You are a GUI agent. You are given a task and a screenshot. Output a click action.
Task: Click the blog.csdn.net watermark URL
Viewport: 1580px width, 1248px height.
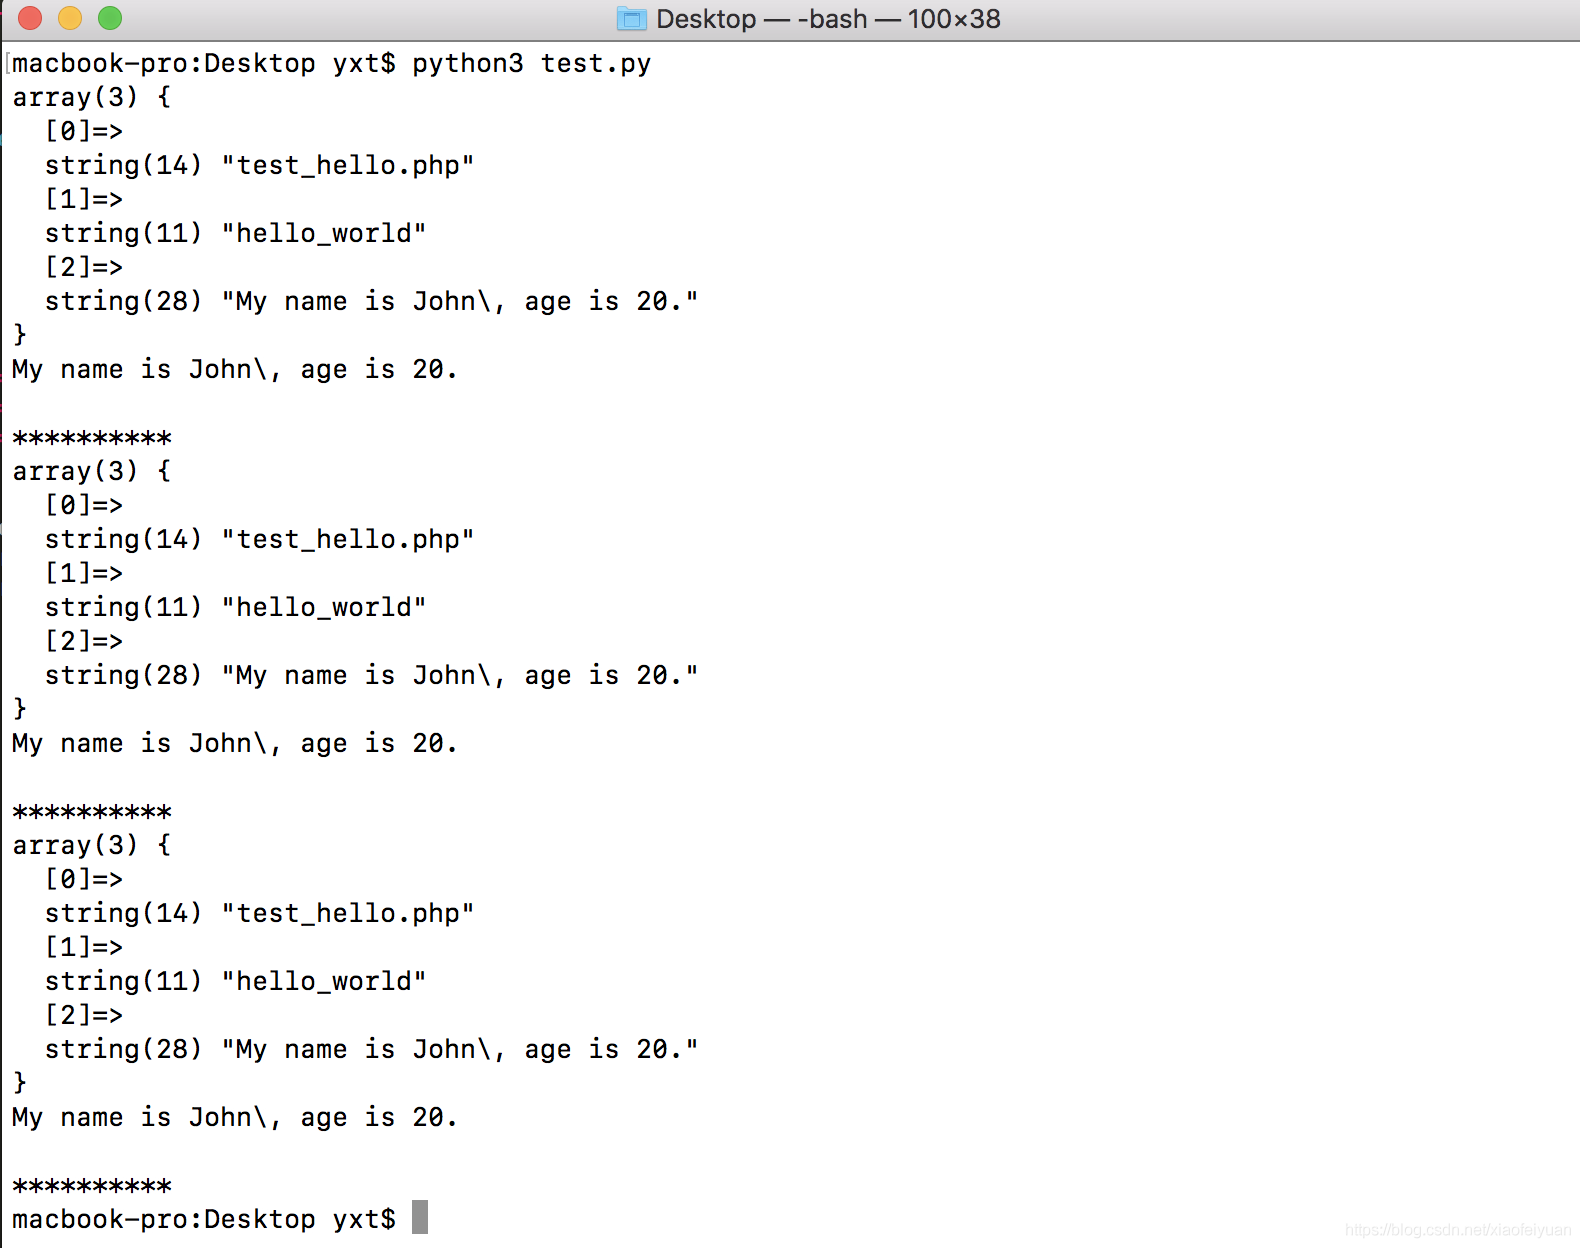[x=1457, y=1230]
